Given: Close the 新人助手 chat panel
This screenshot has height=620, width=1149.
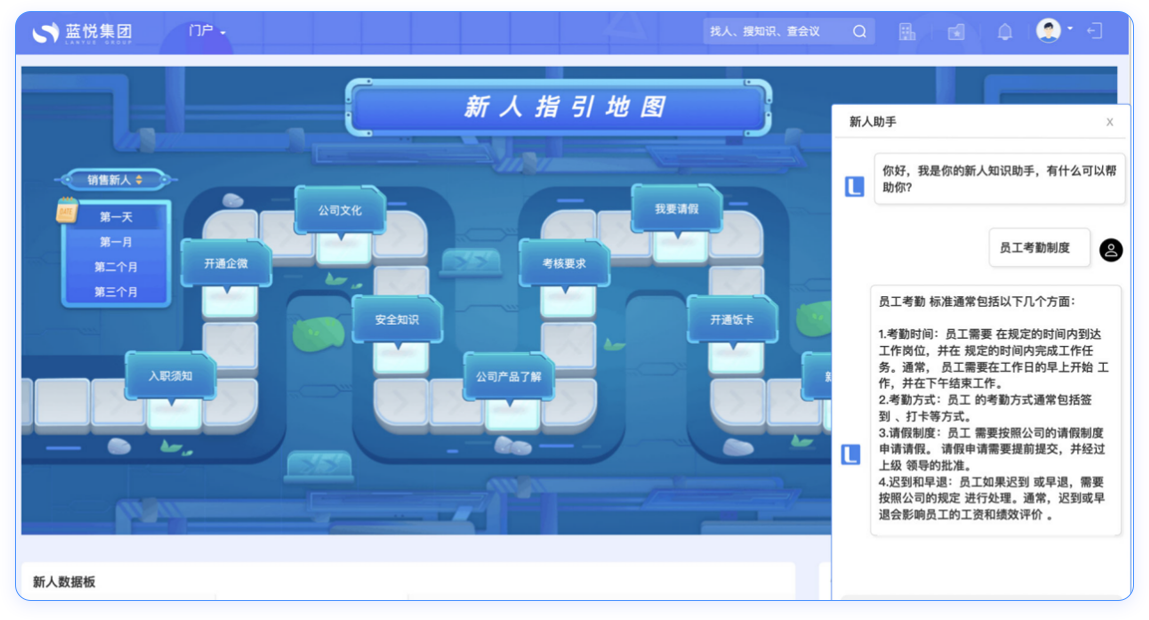Looking at the screenshot, I should [x=1109, y=122].
